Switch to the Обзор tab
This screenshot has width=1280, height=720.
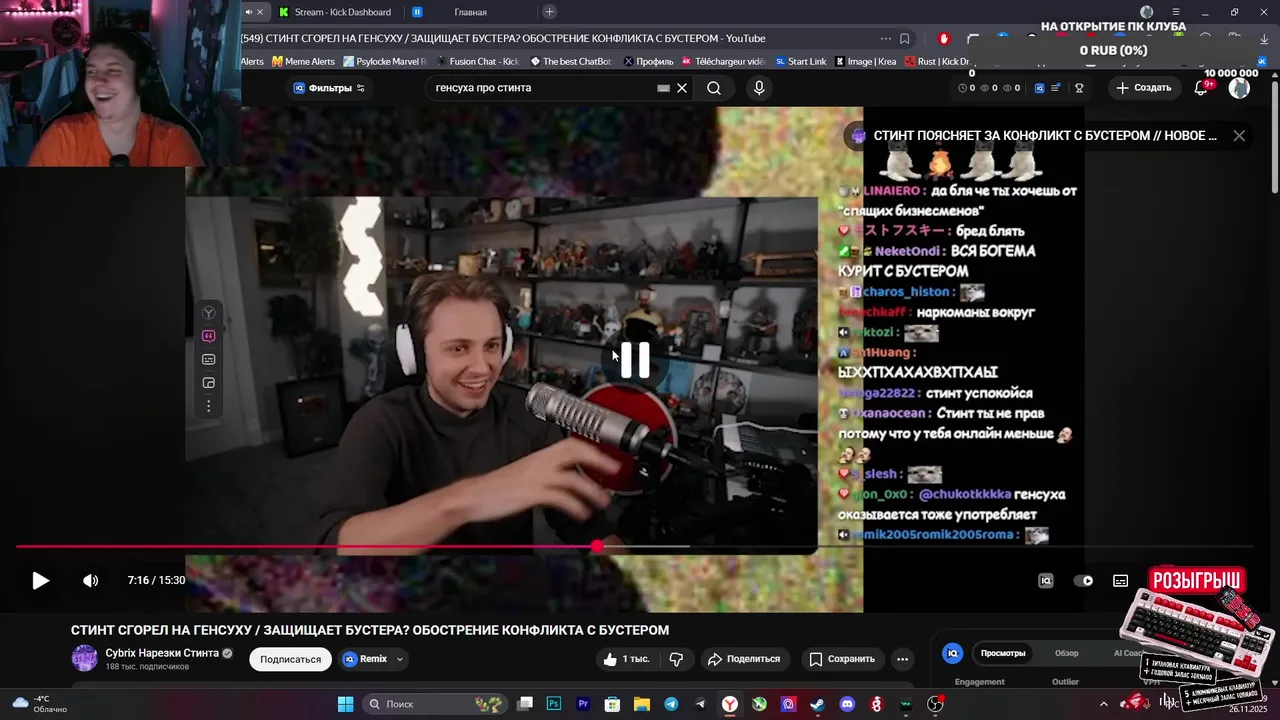1066,653
